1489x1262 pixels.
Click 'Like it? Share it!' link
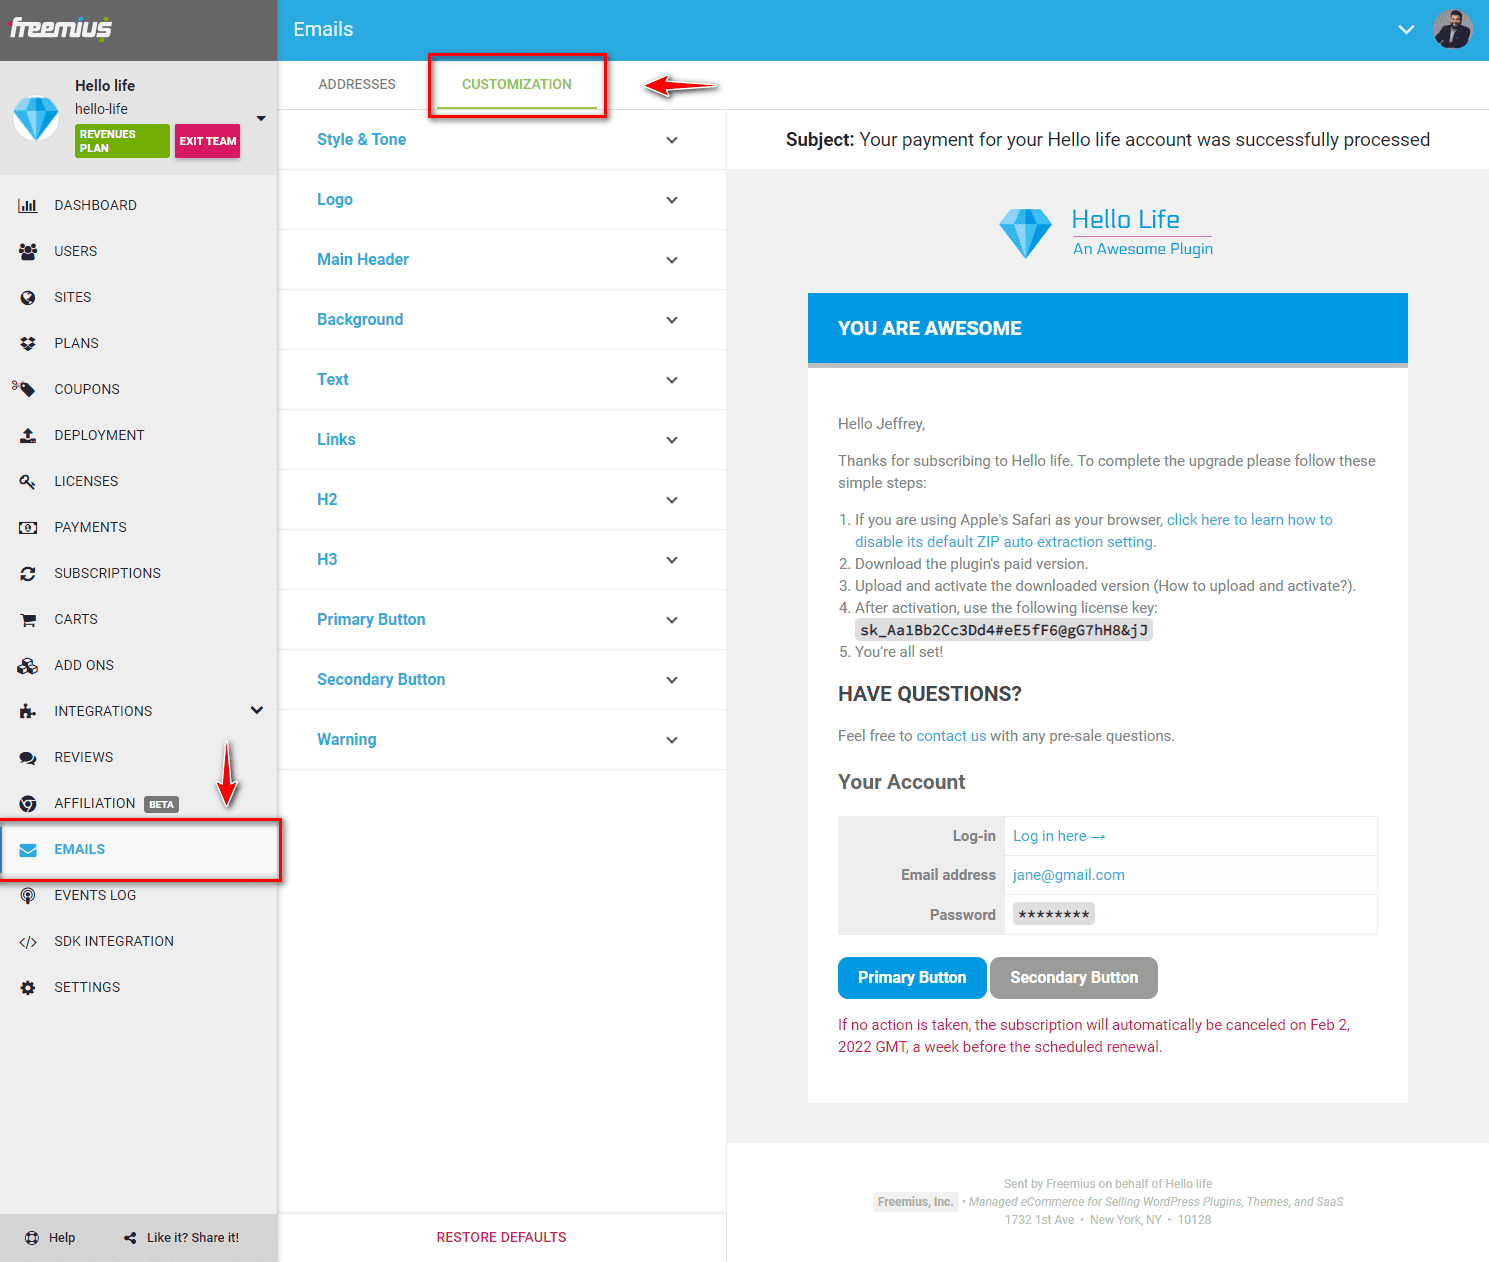(181, 1237)
